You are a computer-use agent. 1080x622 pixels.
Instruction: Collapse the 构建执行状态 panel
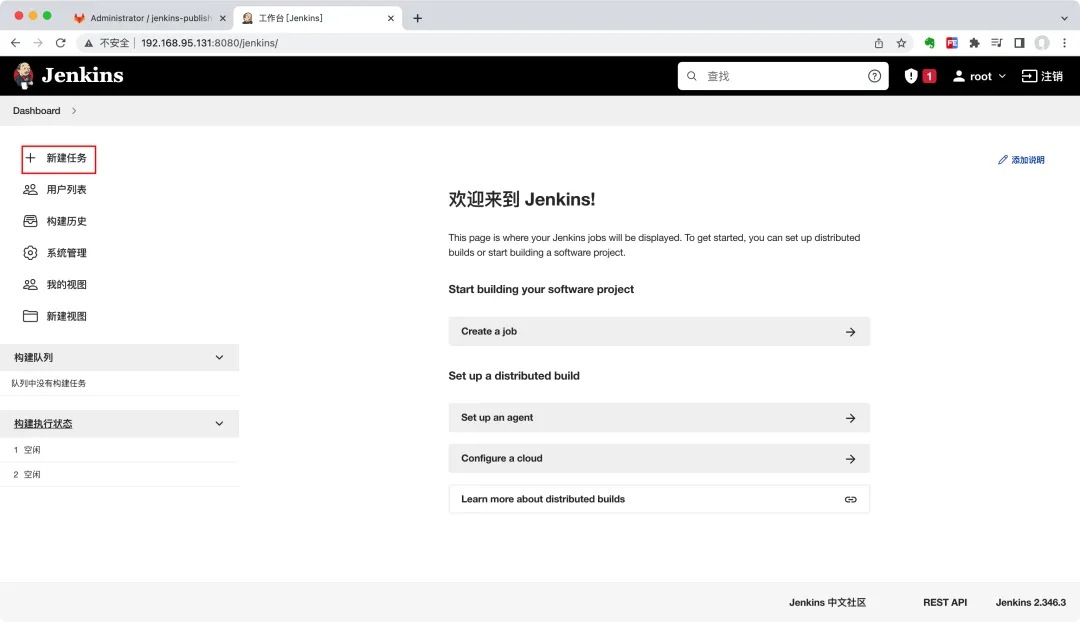219,424
